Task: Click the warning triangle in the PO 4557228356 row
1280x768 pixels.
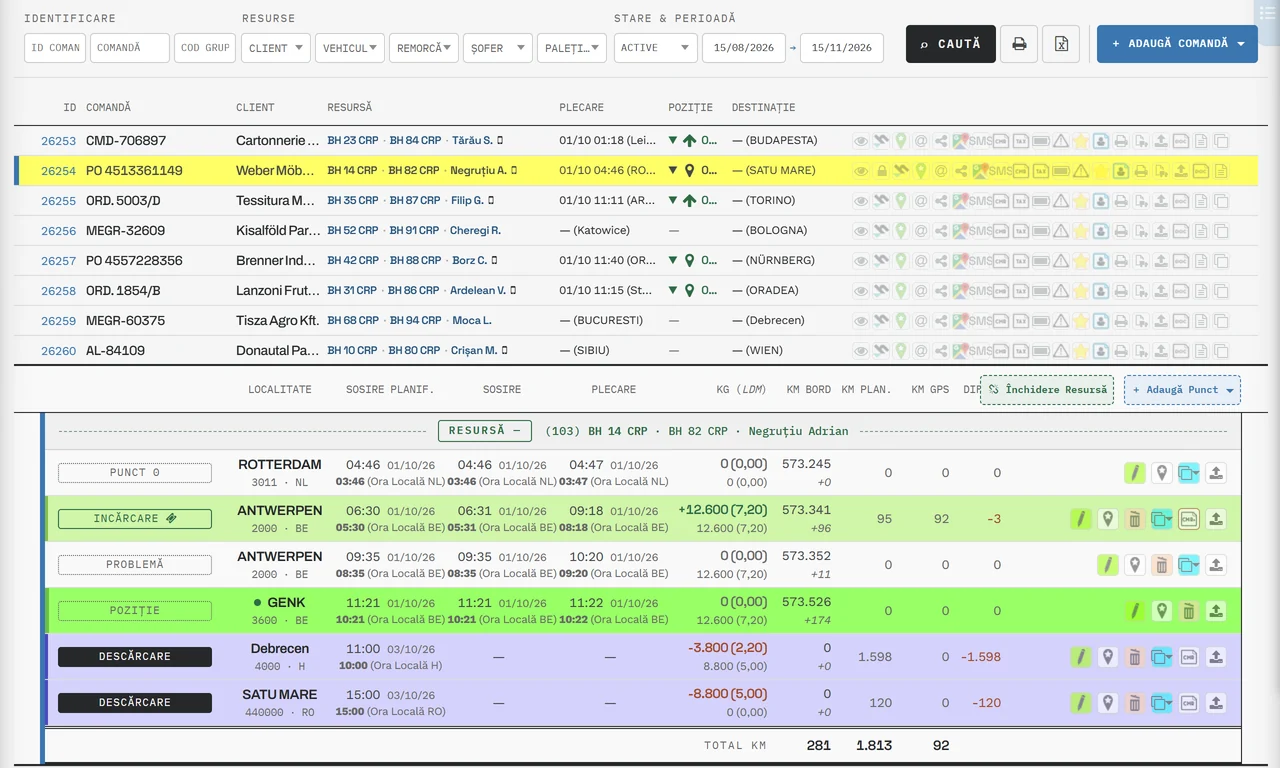Action: click(1061, 261)
